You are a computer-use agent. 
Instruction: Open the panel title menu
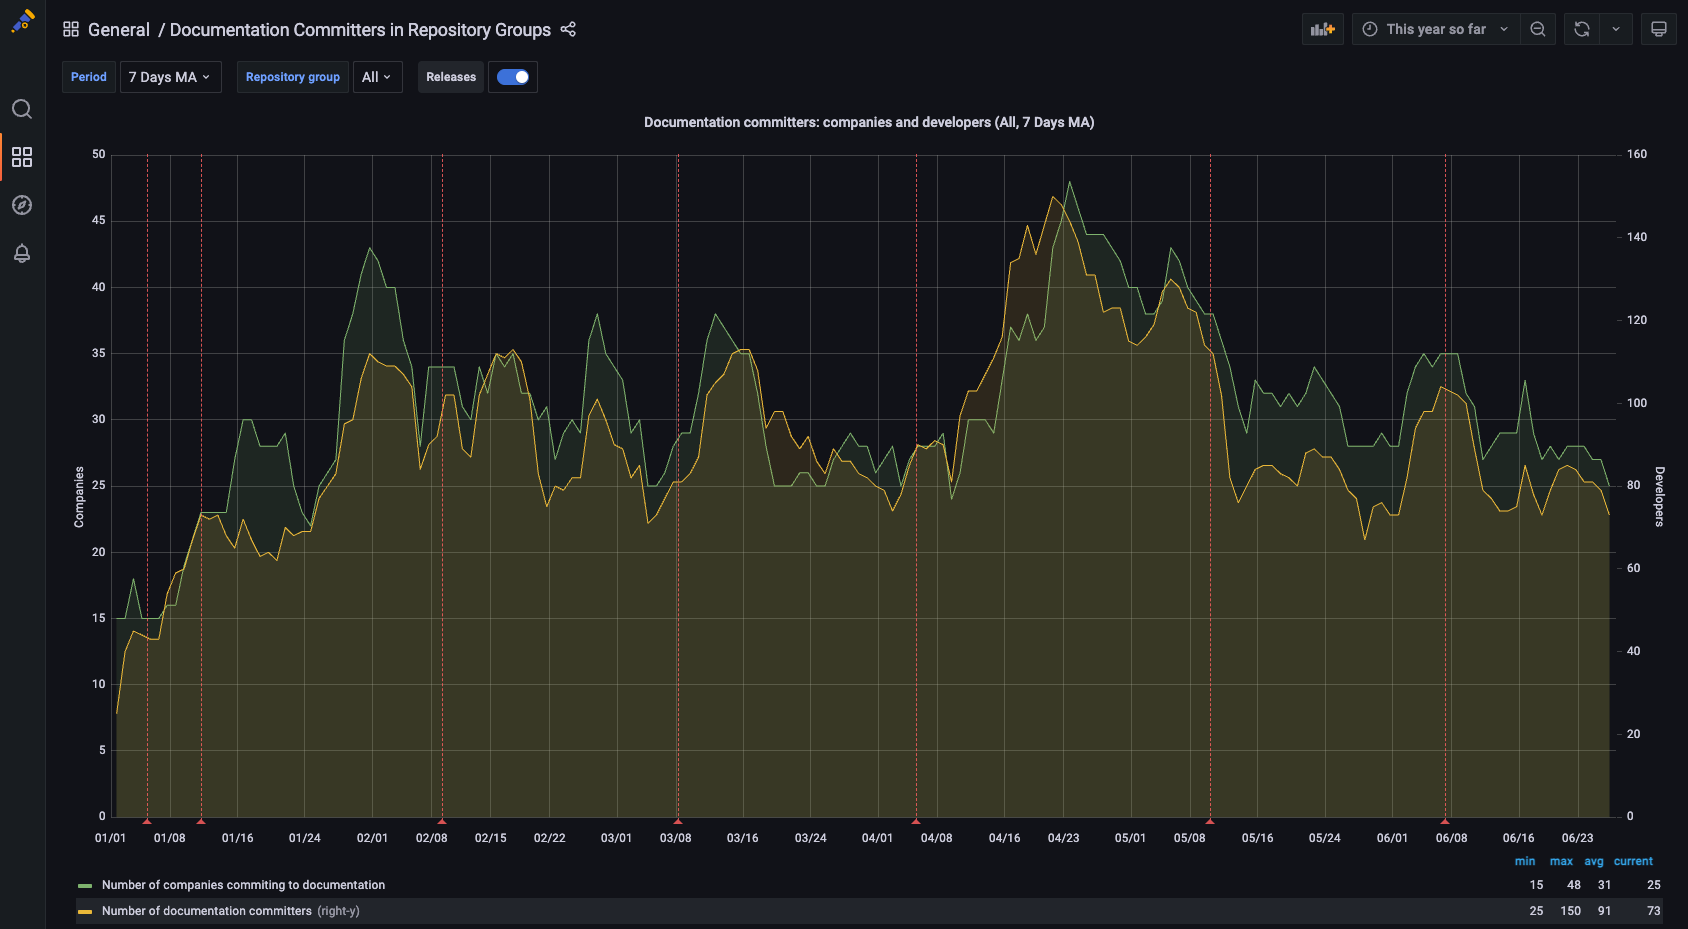click(x=868, y=122)
